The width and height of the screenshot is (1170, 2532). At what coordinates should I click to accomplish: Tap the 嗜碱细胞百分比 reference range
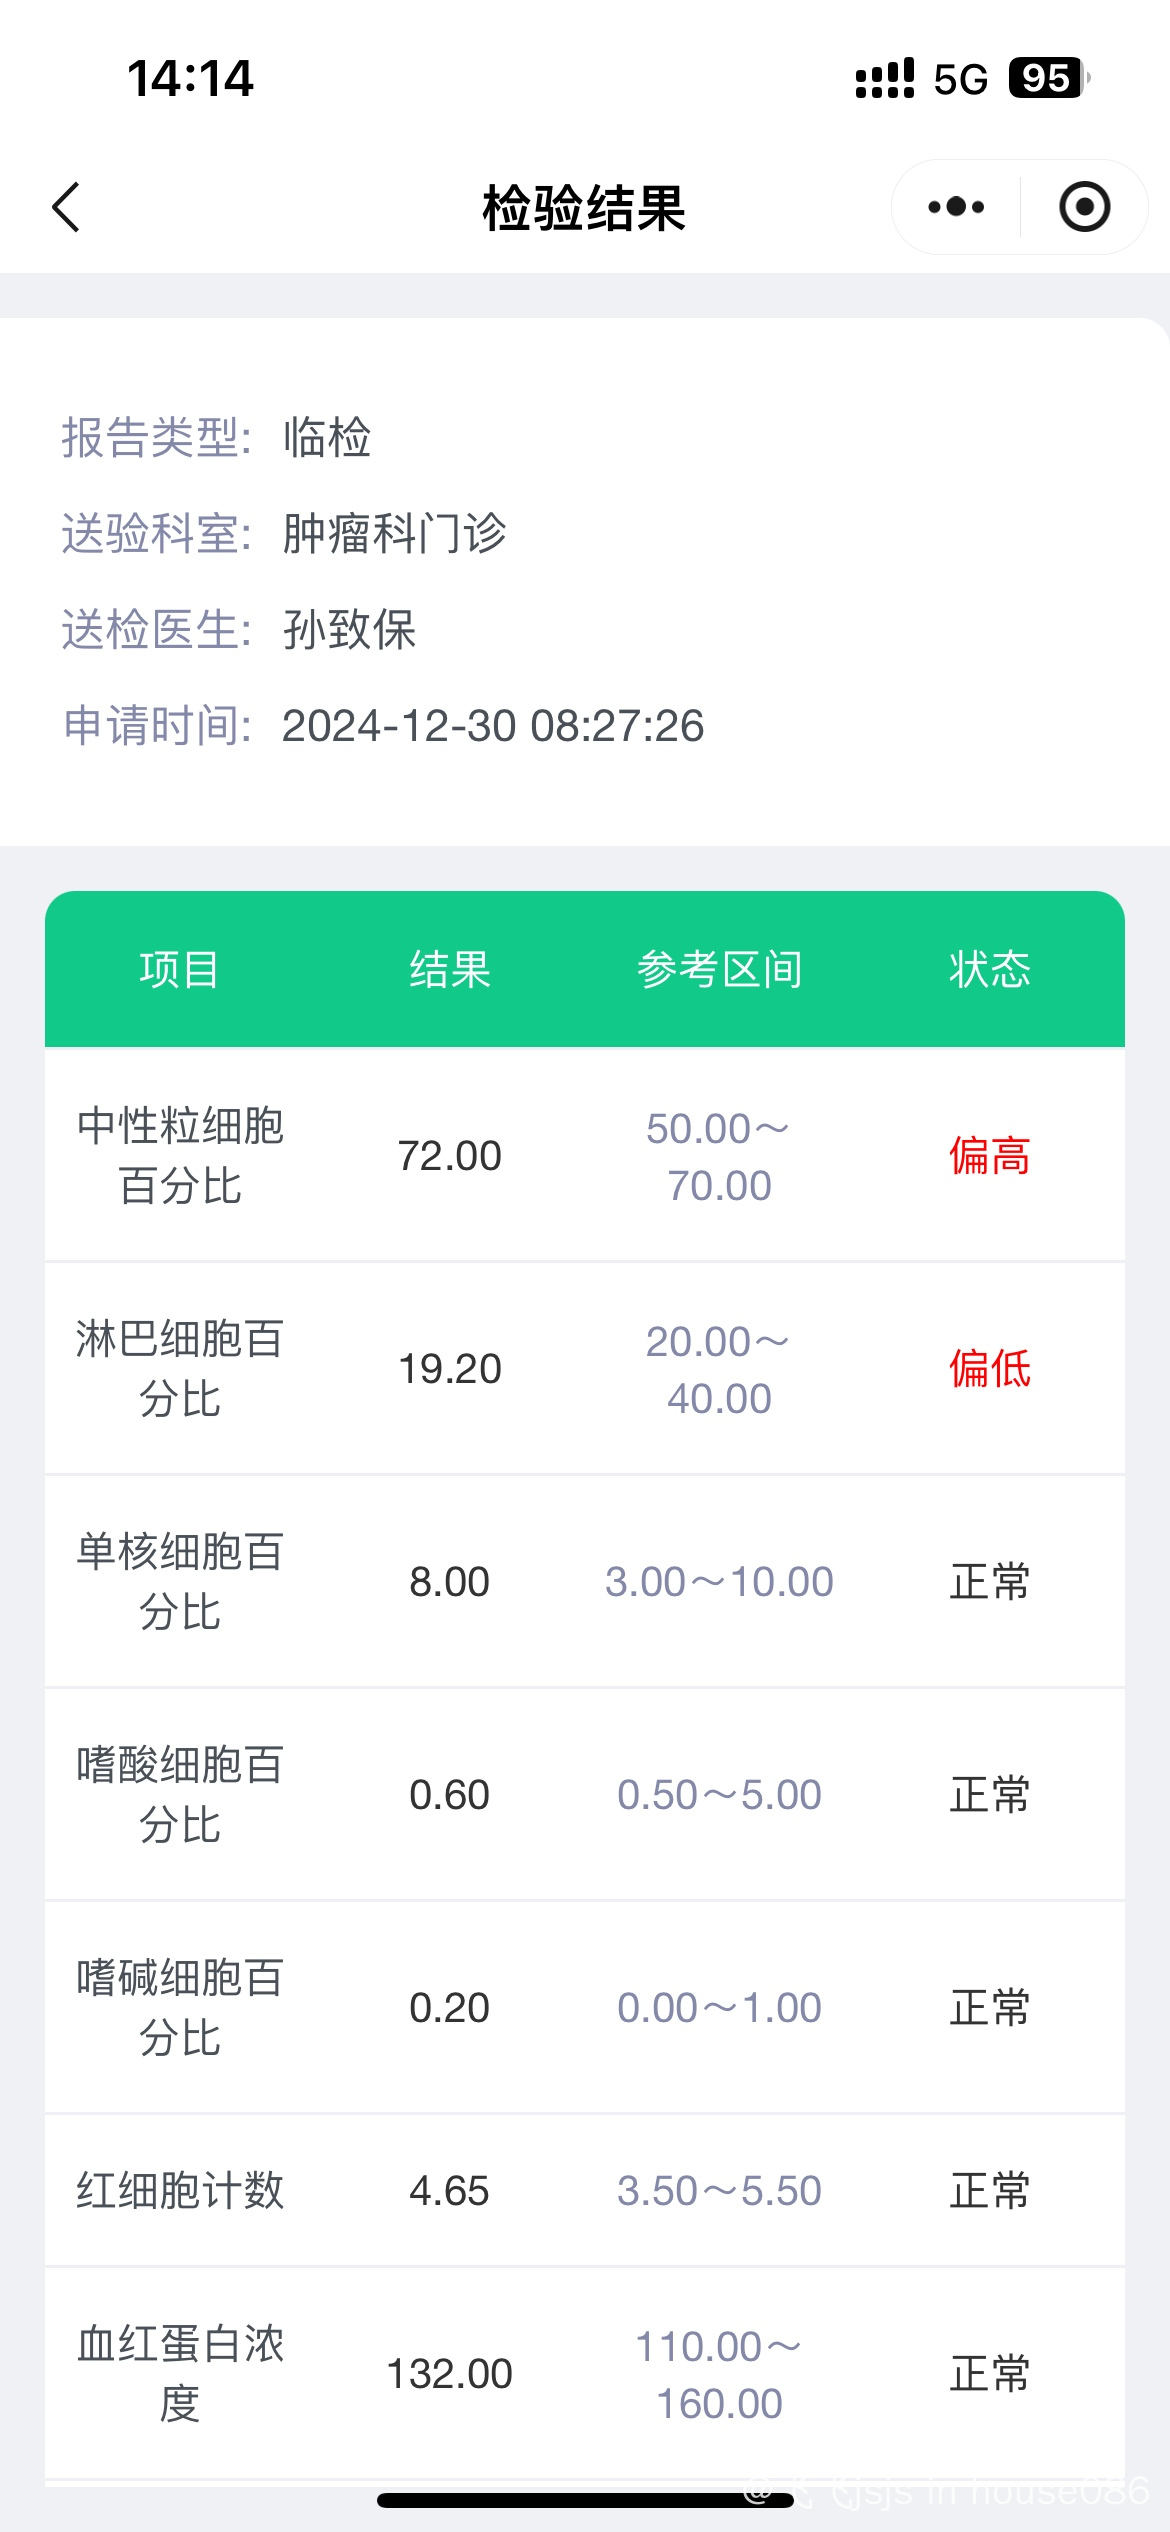pos(720,2008)
